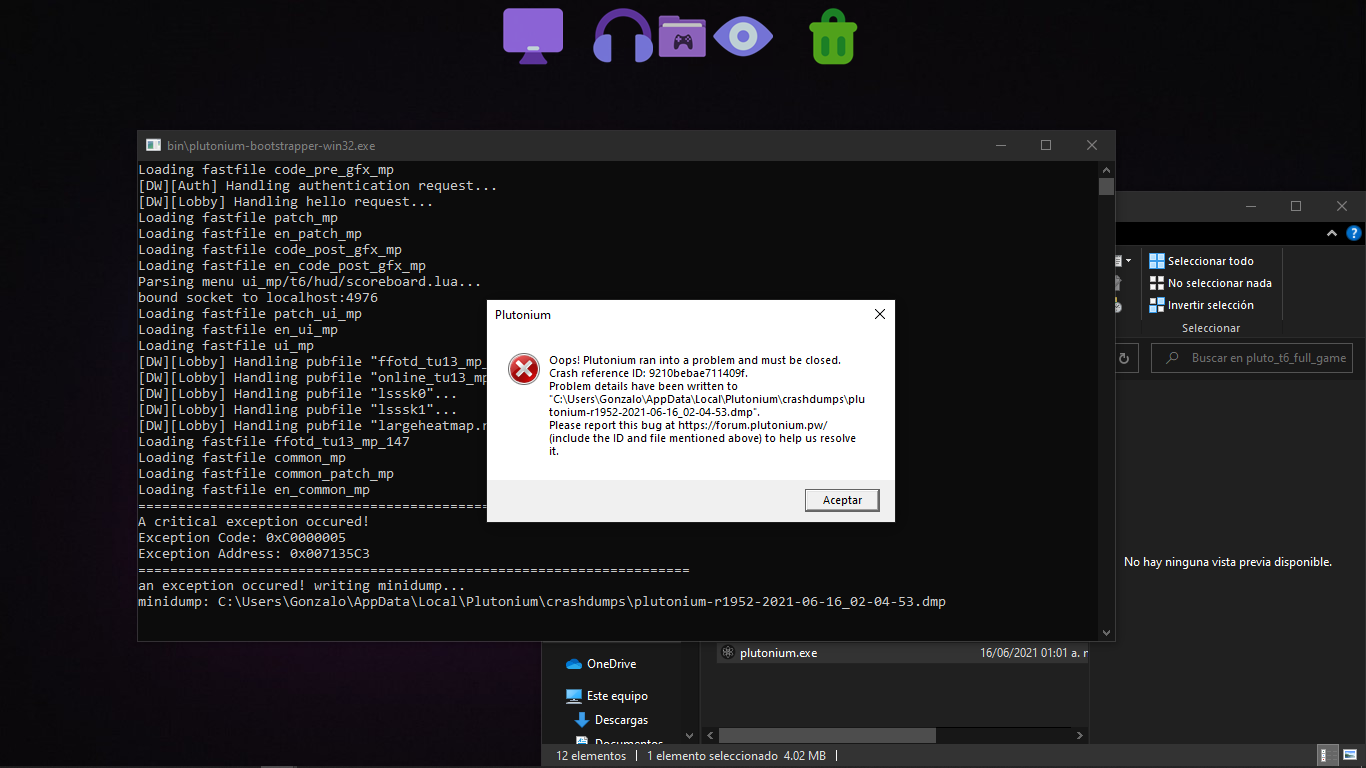Maximize the File Explorer window
Viewport: 1366px width, 768px height.
(x=1296, y=206)
